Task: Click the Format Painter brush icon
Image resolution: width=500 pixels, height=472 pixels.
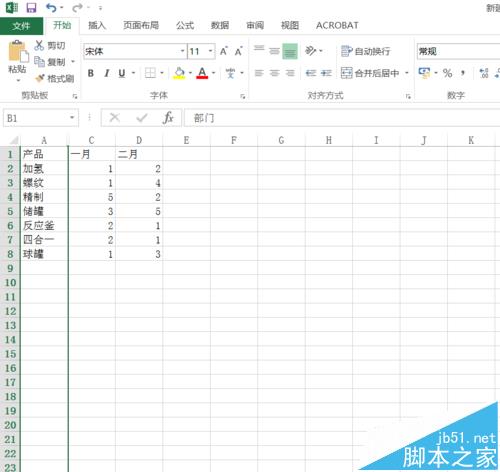Action: (x=40, y=79)
